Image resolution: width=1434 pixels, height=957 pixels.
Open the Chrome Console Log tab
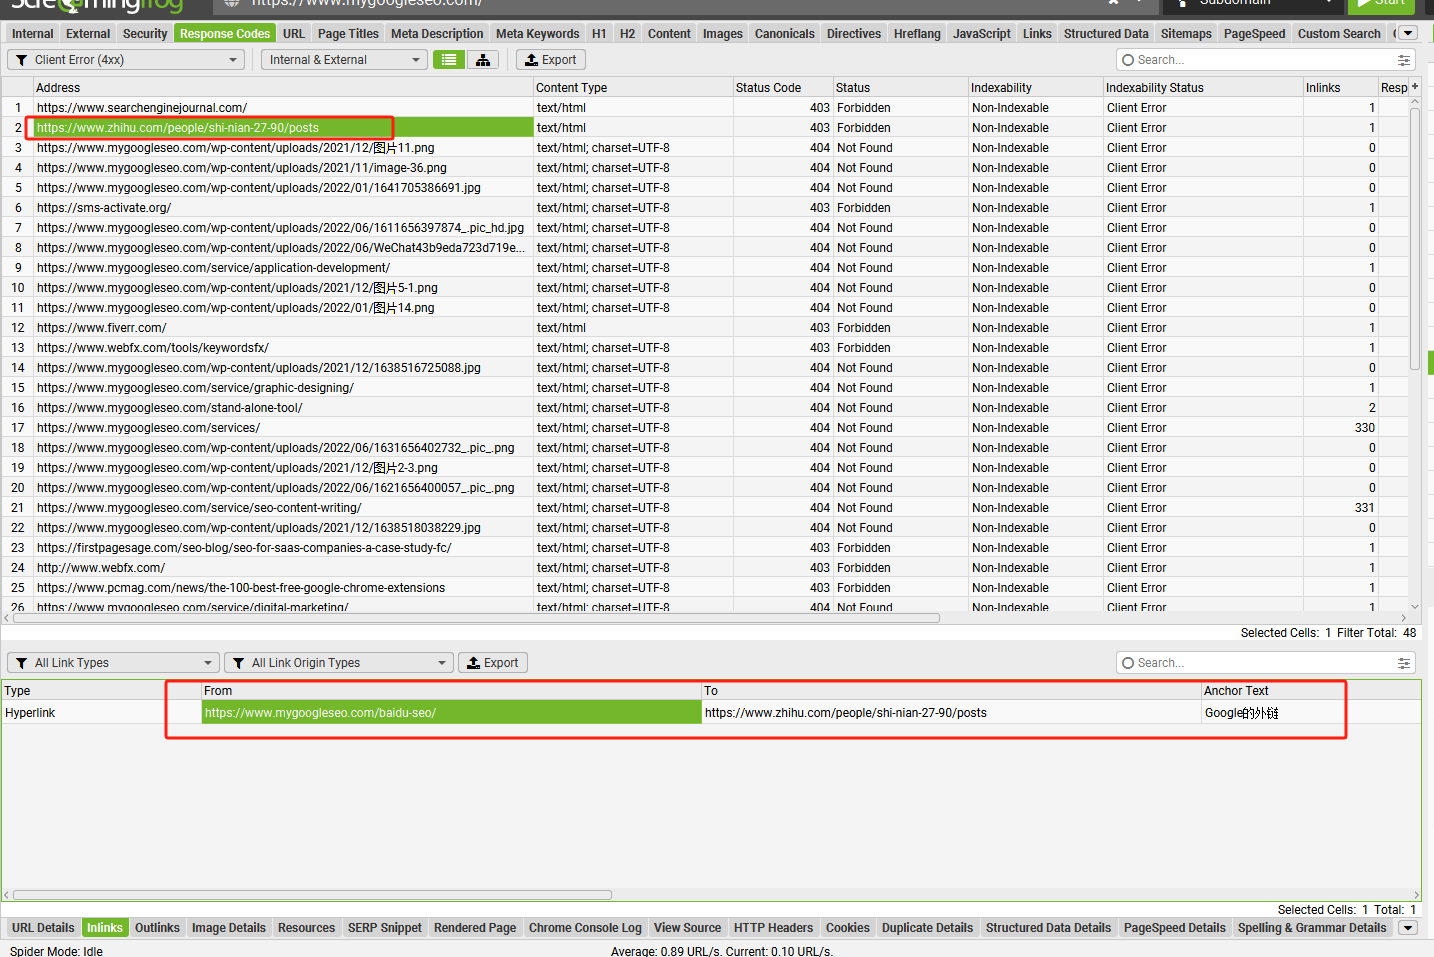pos(585,928)
